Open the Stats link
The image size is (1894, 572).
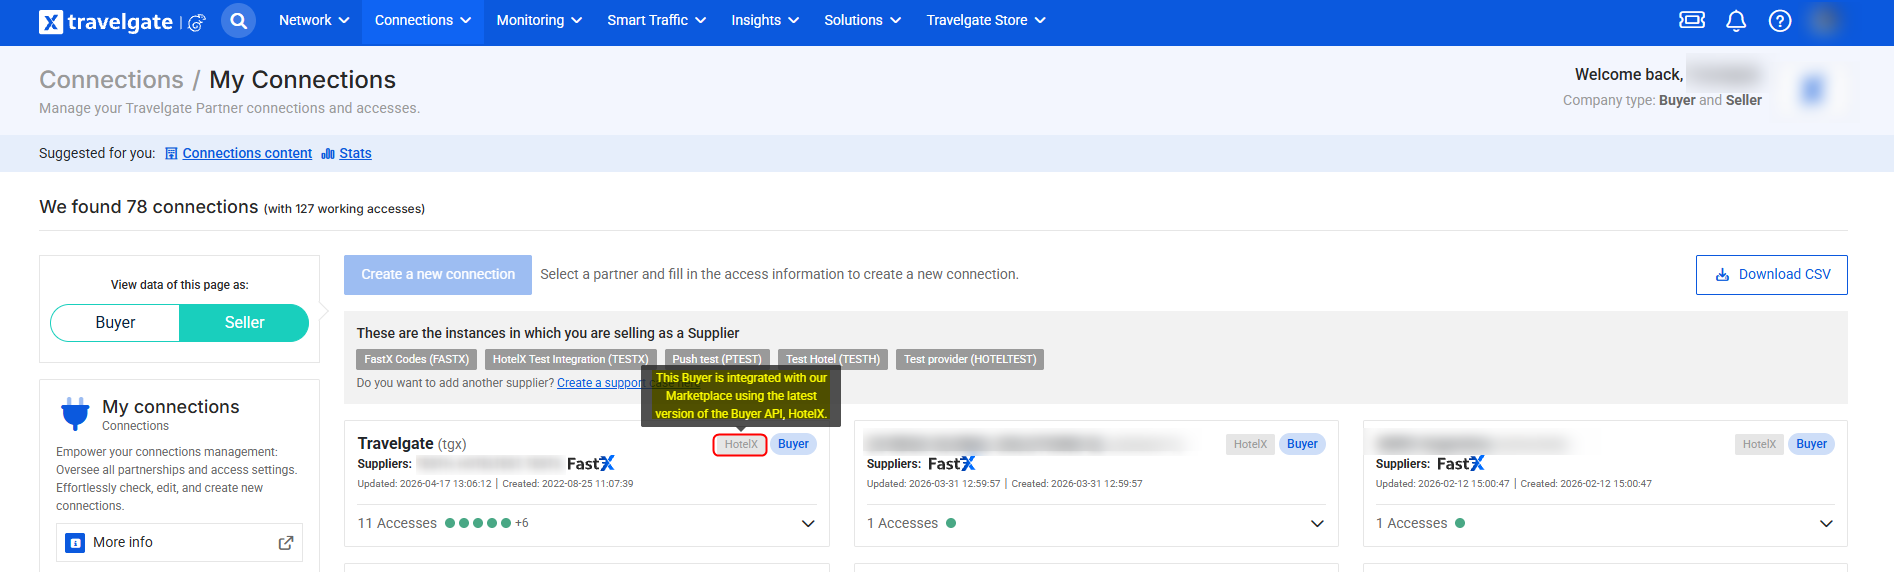click(355, 153)
